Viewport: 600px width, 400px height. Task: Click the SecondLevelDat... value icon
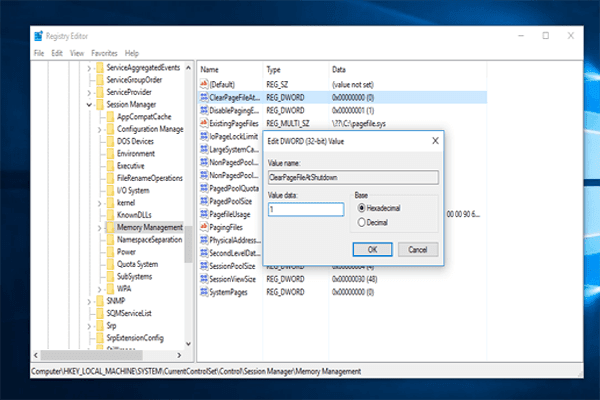pyautogui.click(x=204, y=253)
